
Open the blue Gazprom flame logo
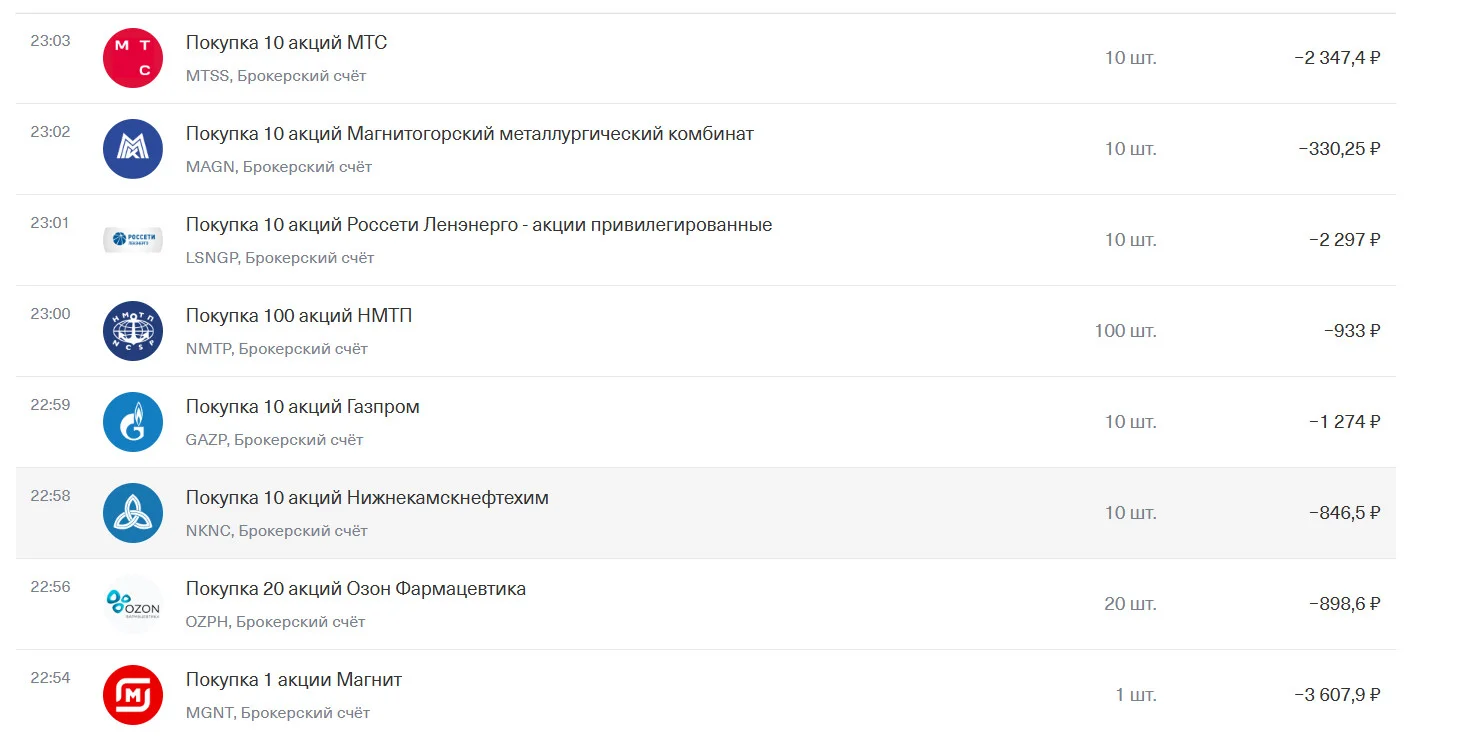(133, 422)
